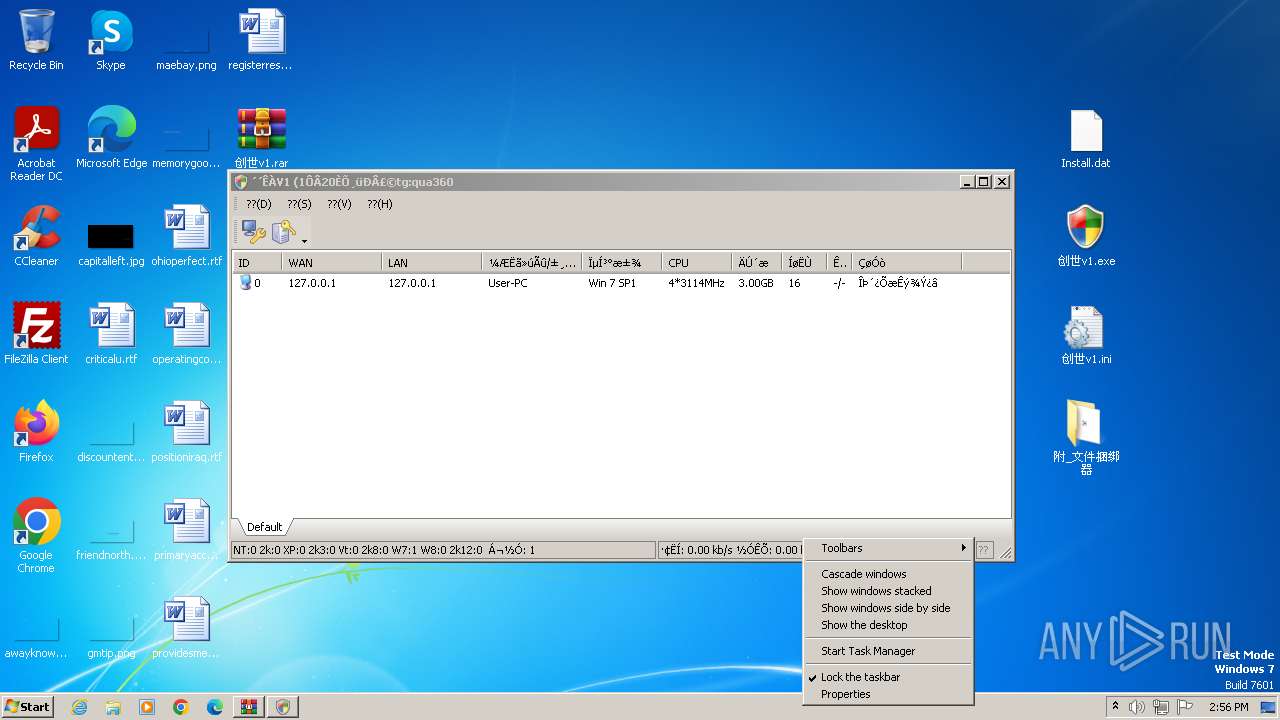Screen dimensions: 1280x720
Task: Open the ??(D) menu
Action: point(259,204)
